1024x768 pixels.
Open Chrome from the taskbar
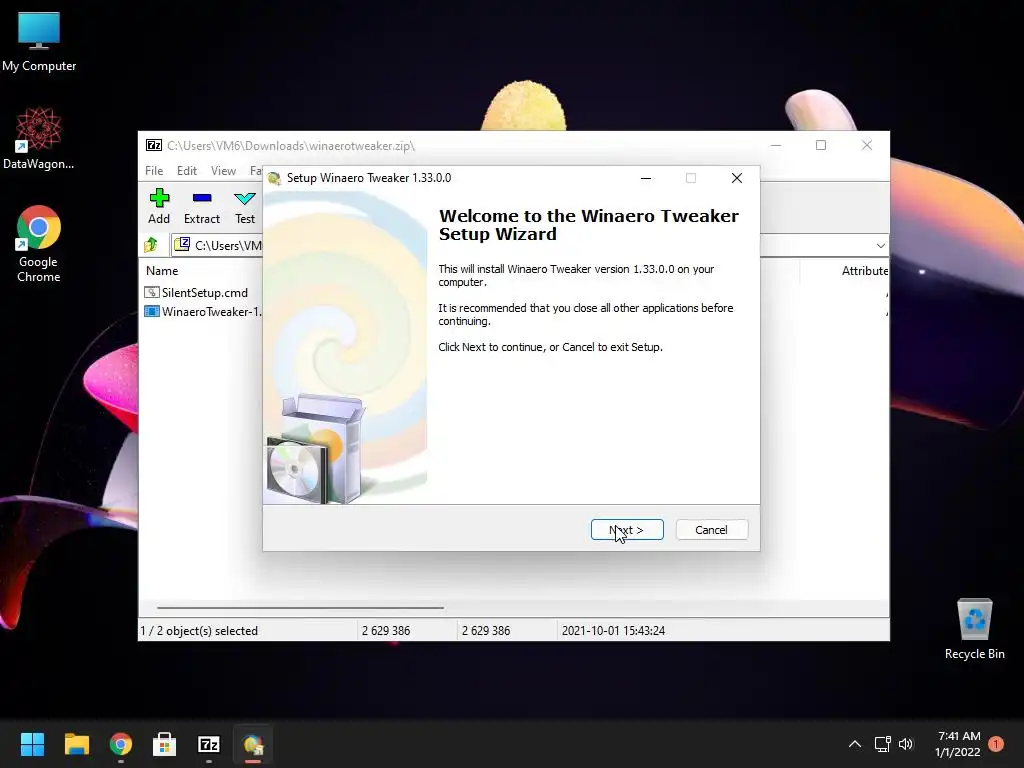[x=121, y=744]
